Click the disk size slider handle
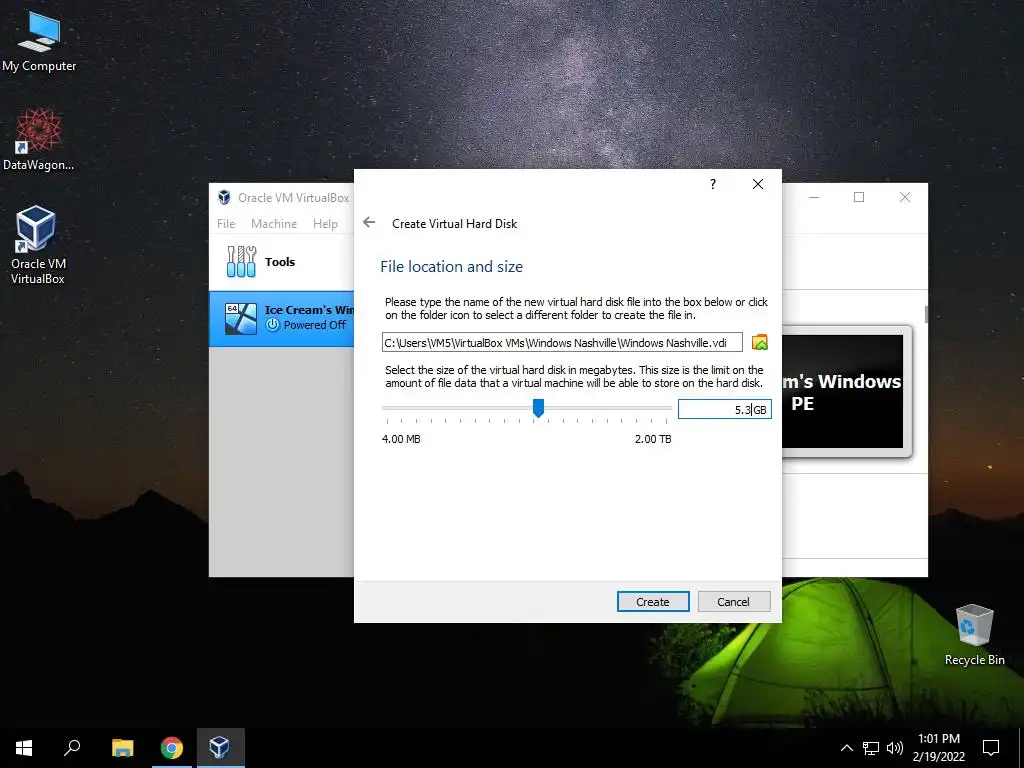 point(538,408)
